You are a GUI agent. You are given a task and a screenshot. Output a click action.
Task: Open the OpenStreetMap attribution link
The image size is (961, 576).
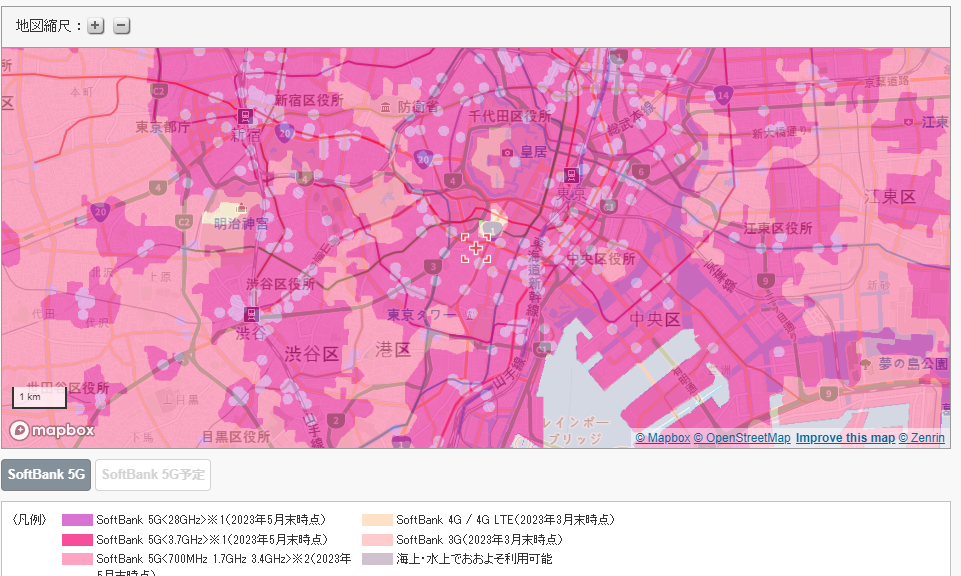point(742,438)
